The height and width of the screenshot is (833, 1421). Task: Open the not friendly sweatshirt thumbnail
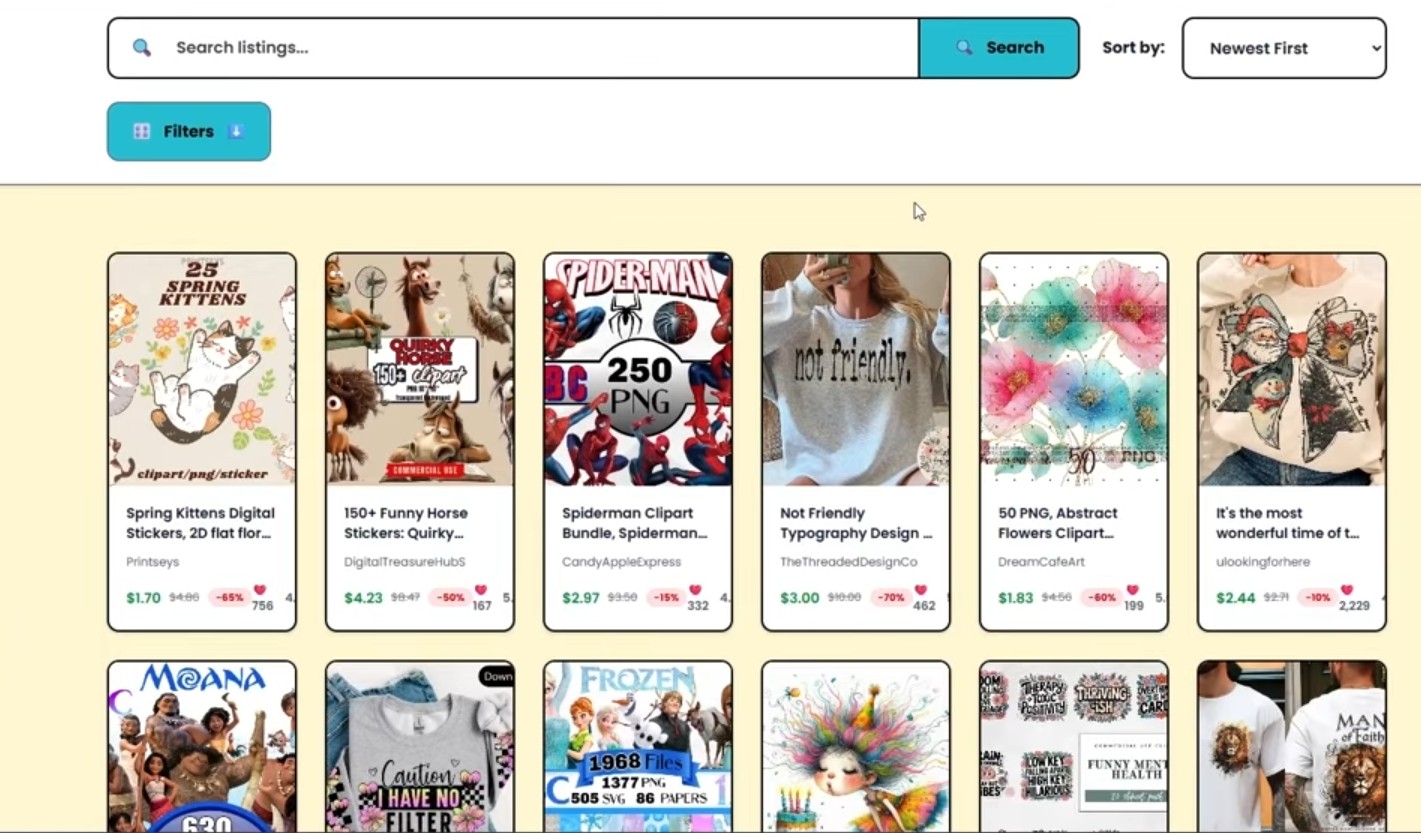click(x=856, y=369)
